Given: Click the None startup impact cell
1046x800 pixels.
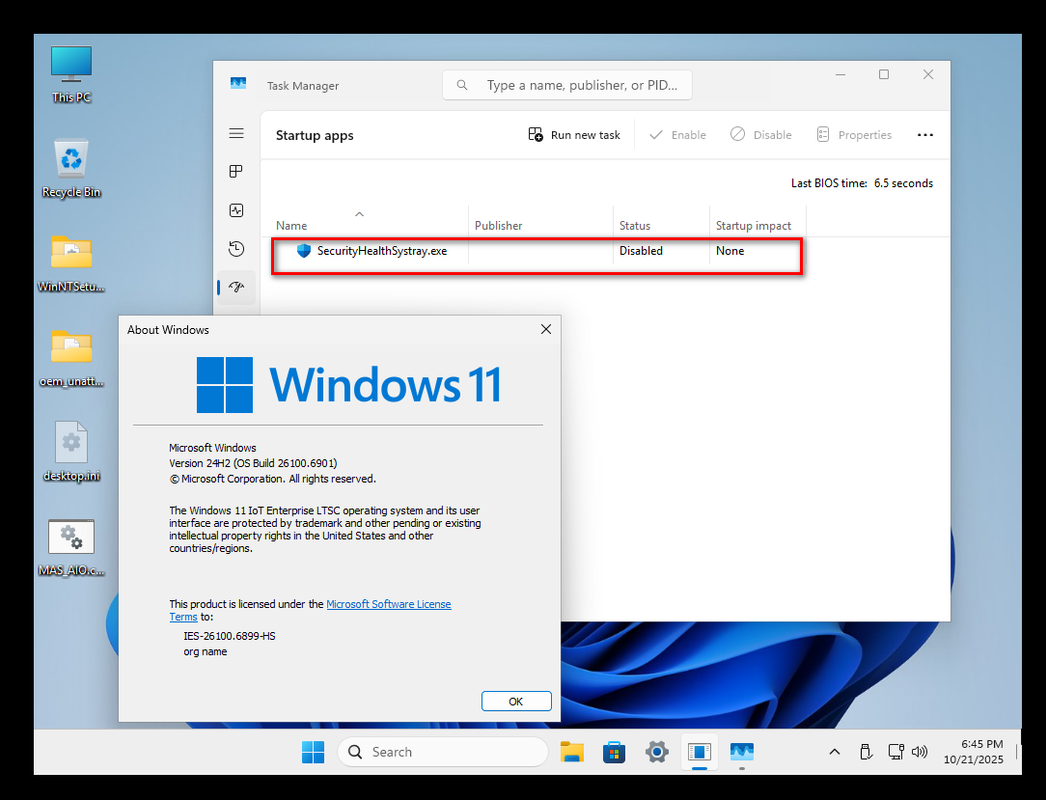Looking at the screenshot, I should click(x=730, y=251).
